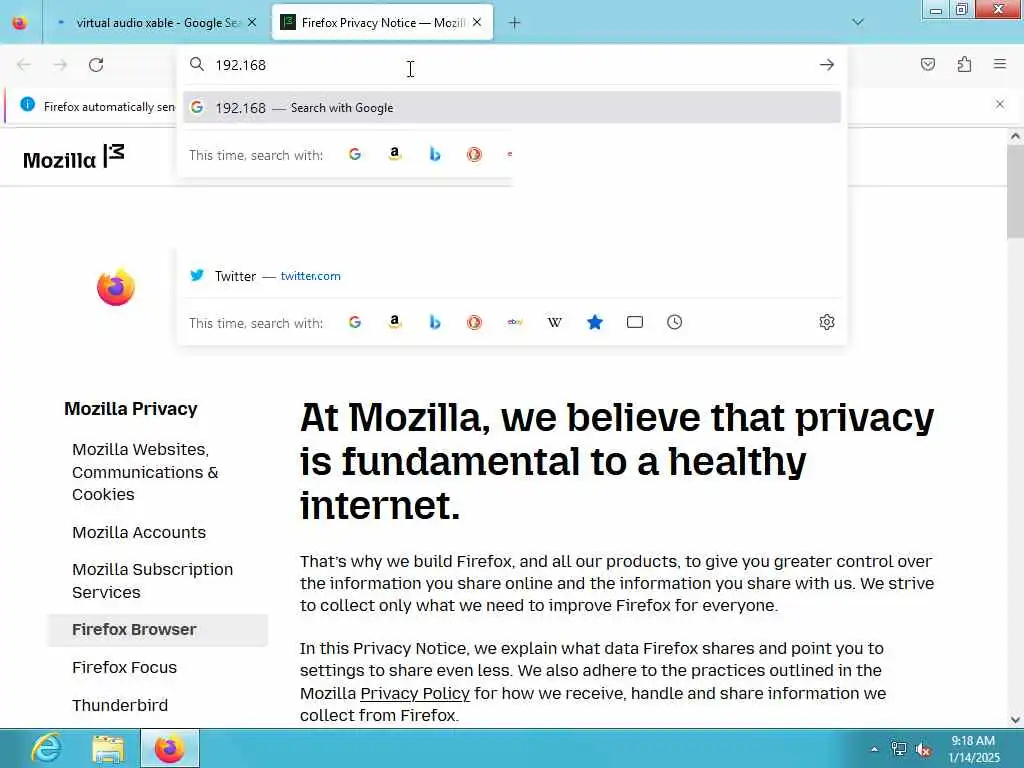Dismiss the Firefox notification bar
Image resolution: width=1024 pixels, height=768 pixels.
point(999,104)
